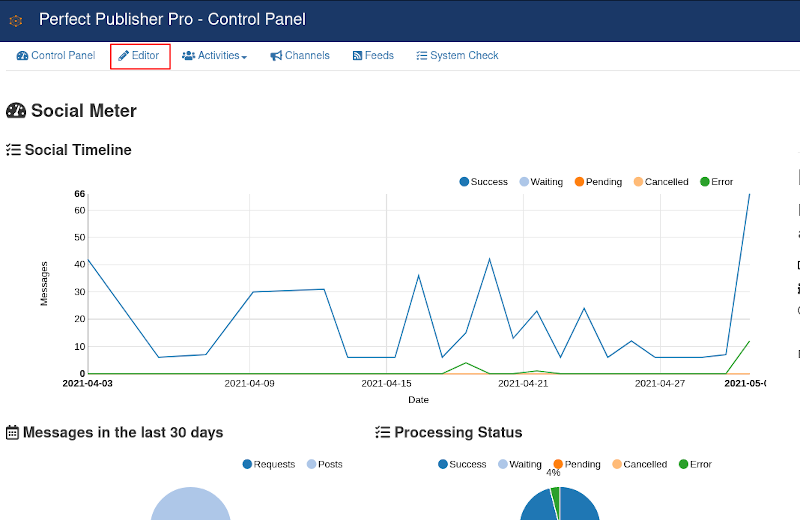Click the Processing Status checklist icon
This screenshot has width=800, height=520.
click(x=383, y=433)
